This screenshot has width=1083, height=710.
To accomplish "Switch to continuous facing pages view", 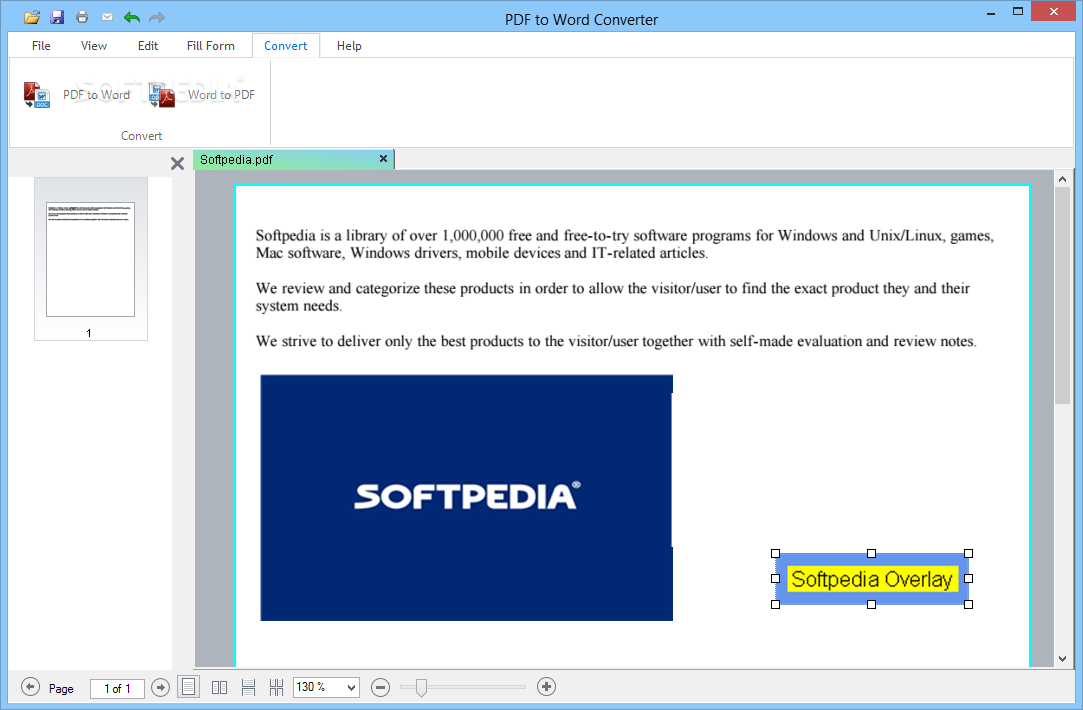I will [x=276, y=687].
